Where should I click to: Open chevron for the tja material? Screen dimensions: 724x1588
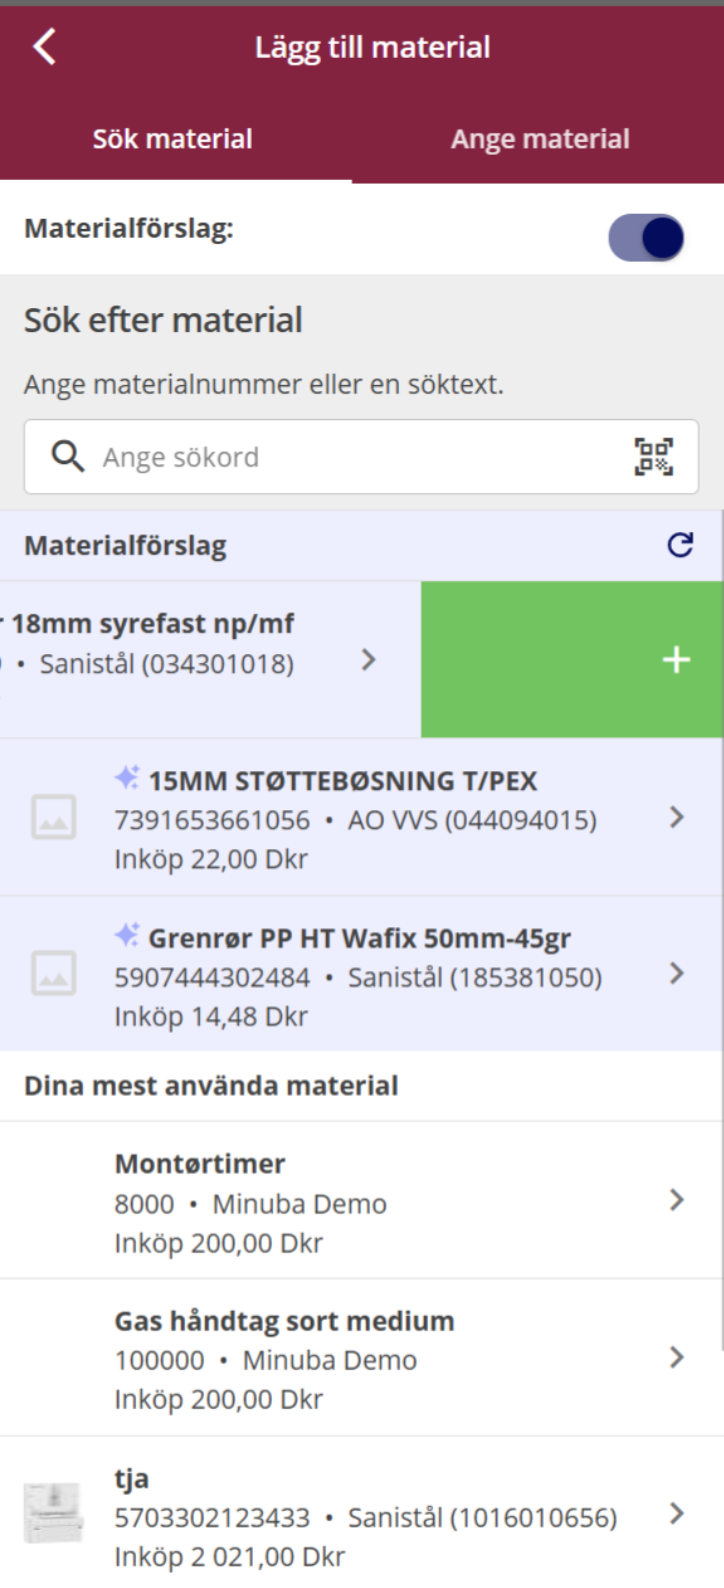point(677,1514)
